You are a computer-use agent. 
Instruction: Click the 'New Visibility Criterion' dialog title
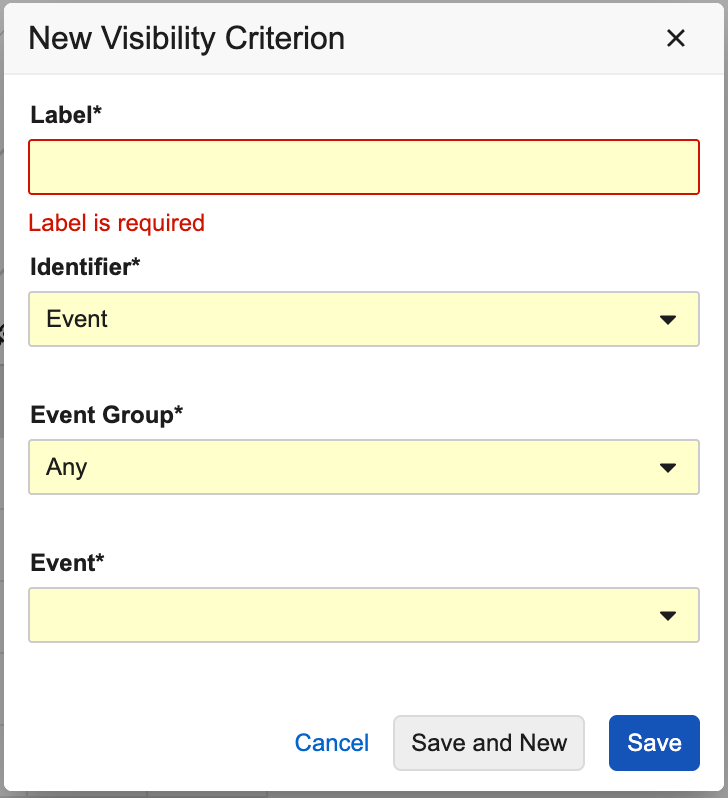pyautogui.click(x=186, y=39)
